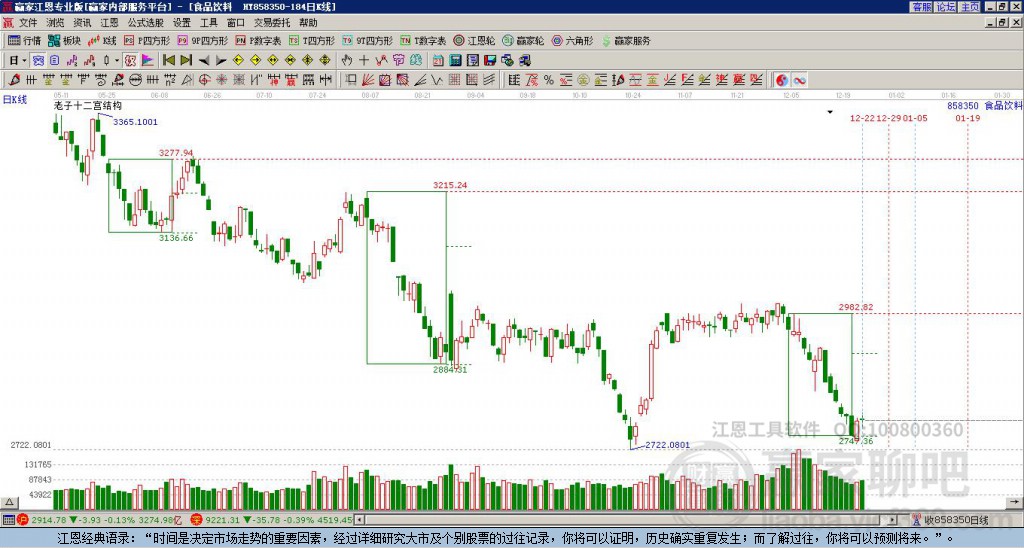The width and height of the screenshot is (1024, 548).
Task: Open the 9P四方形 tool
Action: (x=202, y=40)
